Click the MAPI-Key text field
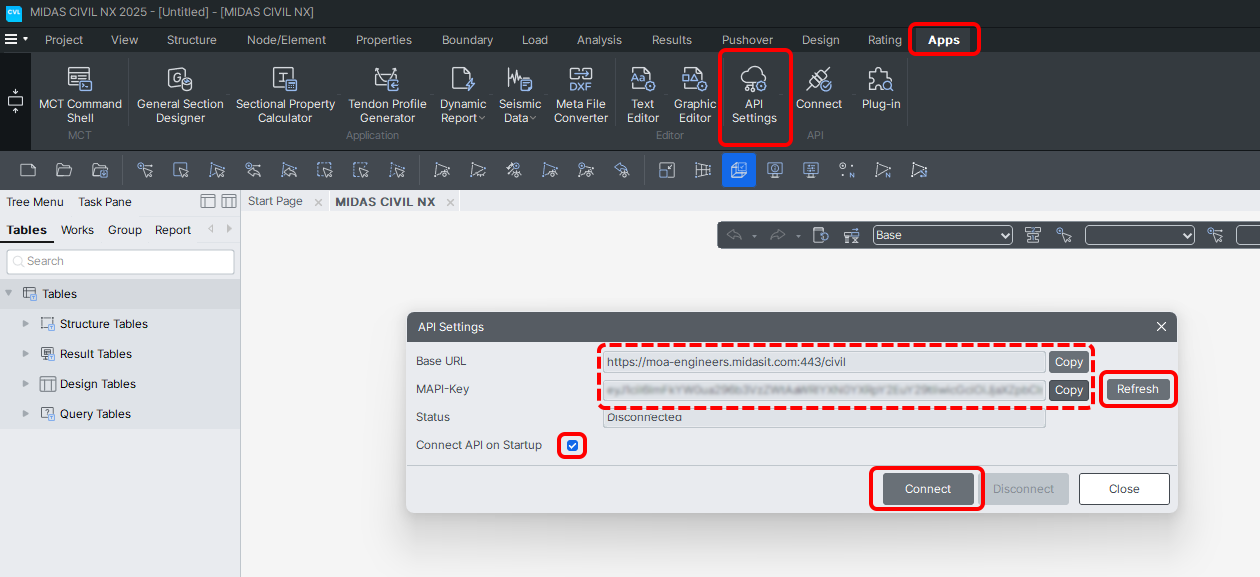 pyautogui.click(x=824, y=390)
